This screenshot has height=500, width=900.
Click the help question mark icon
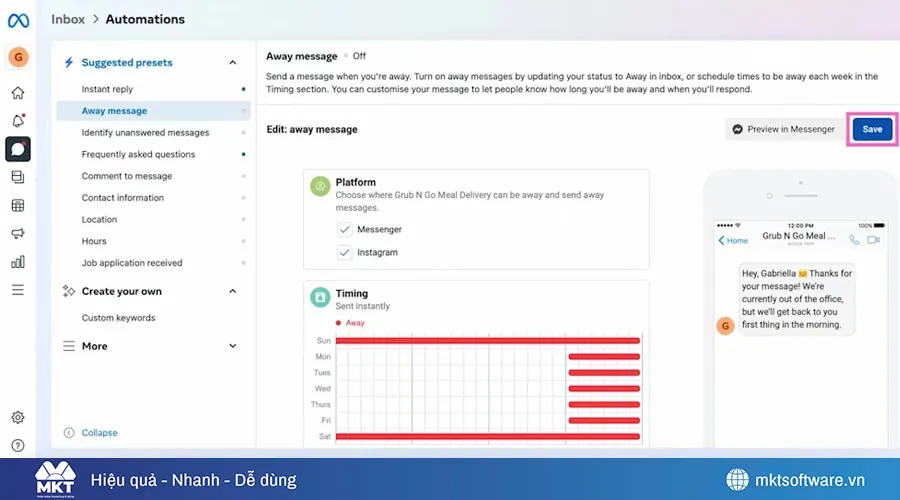[x=17, y=445]
